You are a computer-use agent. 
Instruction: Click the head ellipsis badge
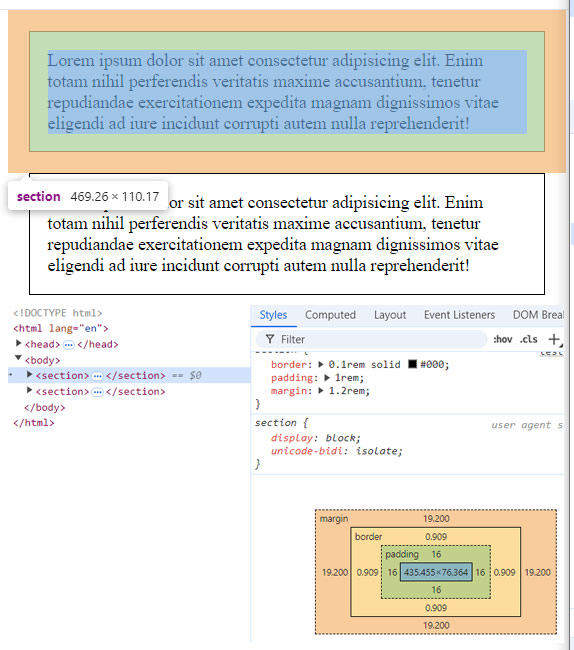(x=68, y=345)
